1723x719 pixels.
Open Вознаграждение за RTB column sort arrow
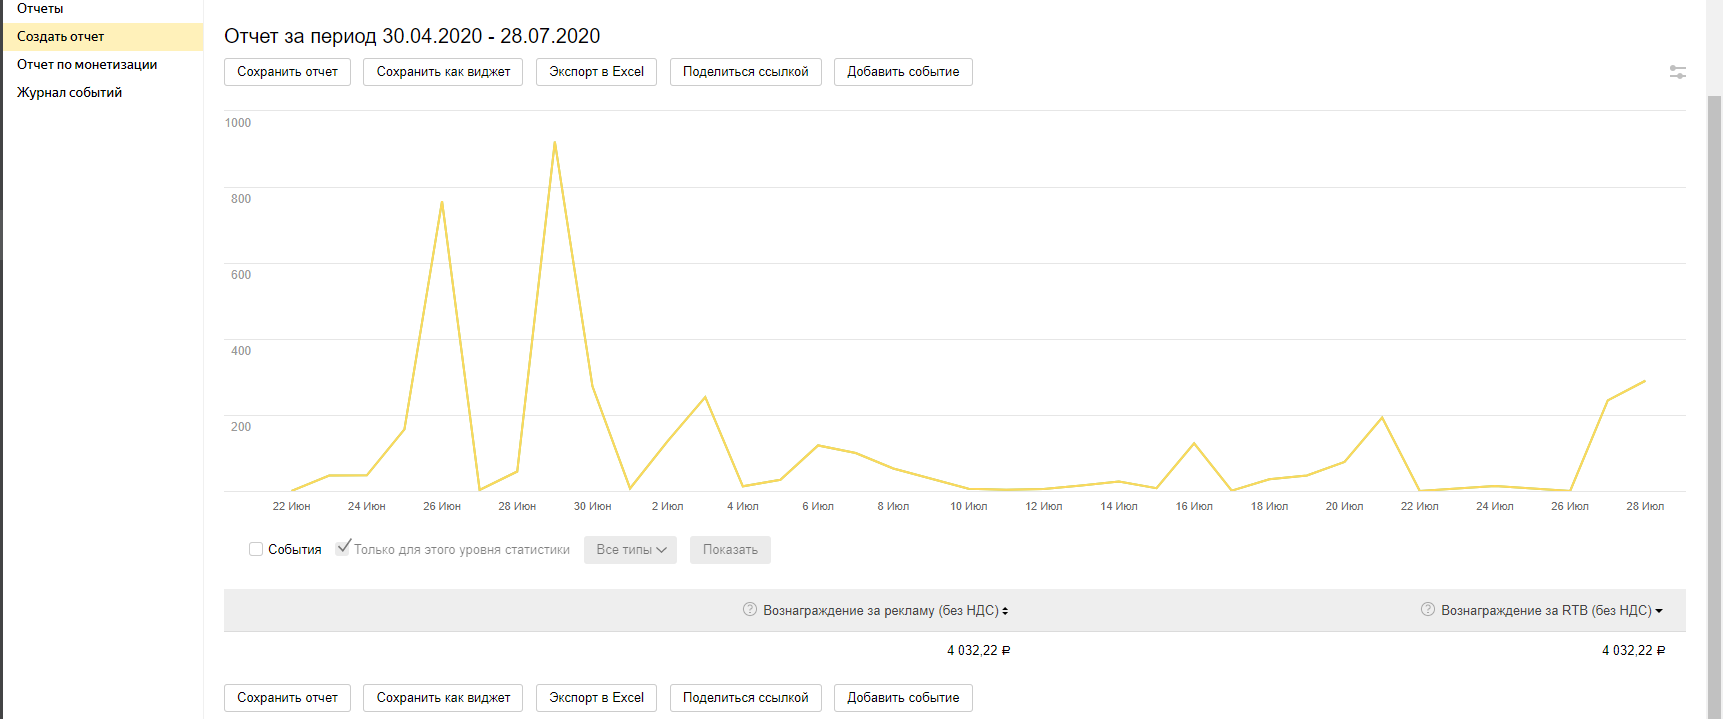pyautogui.click(x=1659, y=611)
